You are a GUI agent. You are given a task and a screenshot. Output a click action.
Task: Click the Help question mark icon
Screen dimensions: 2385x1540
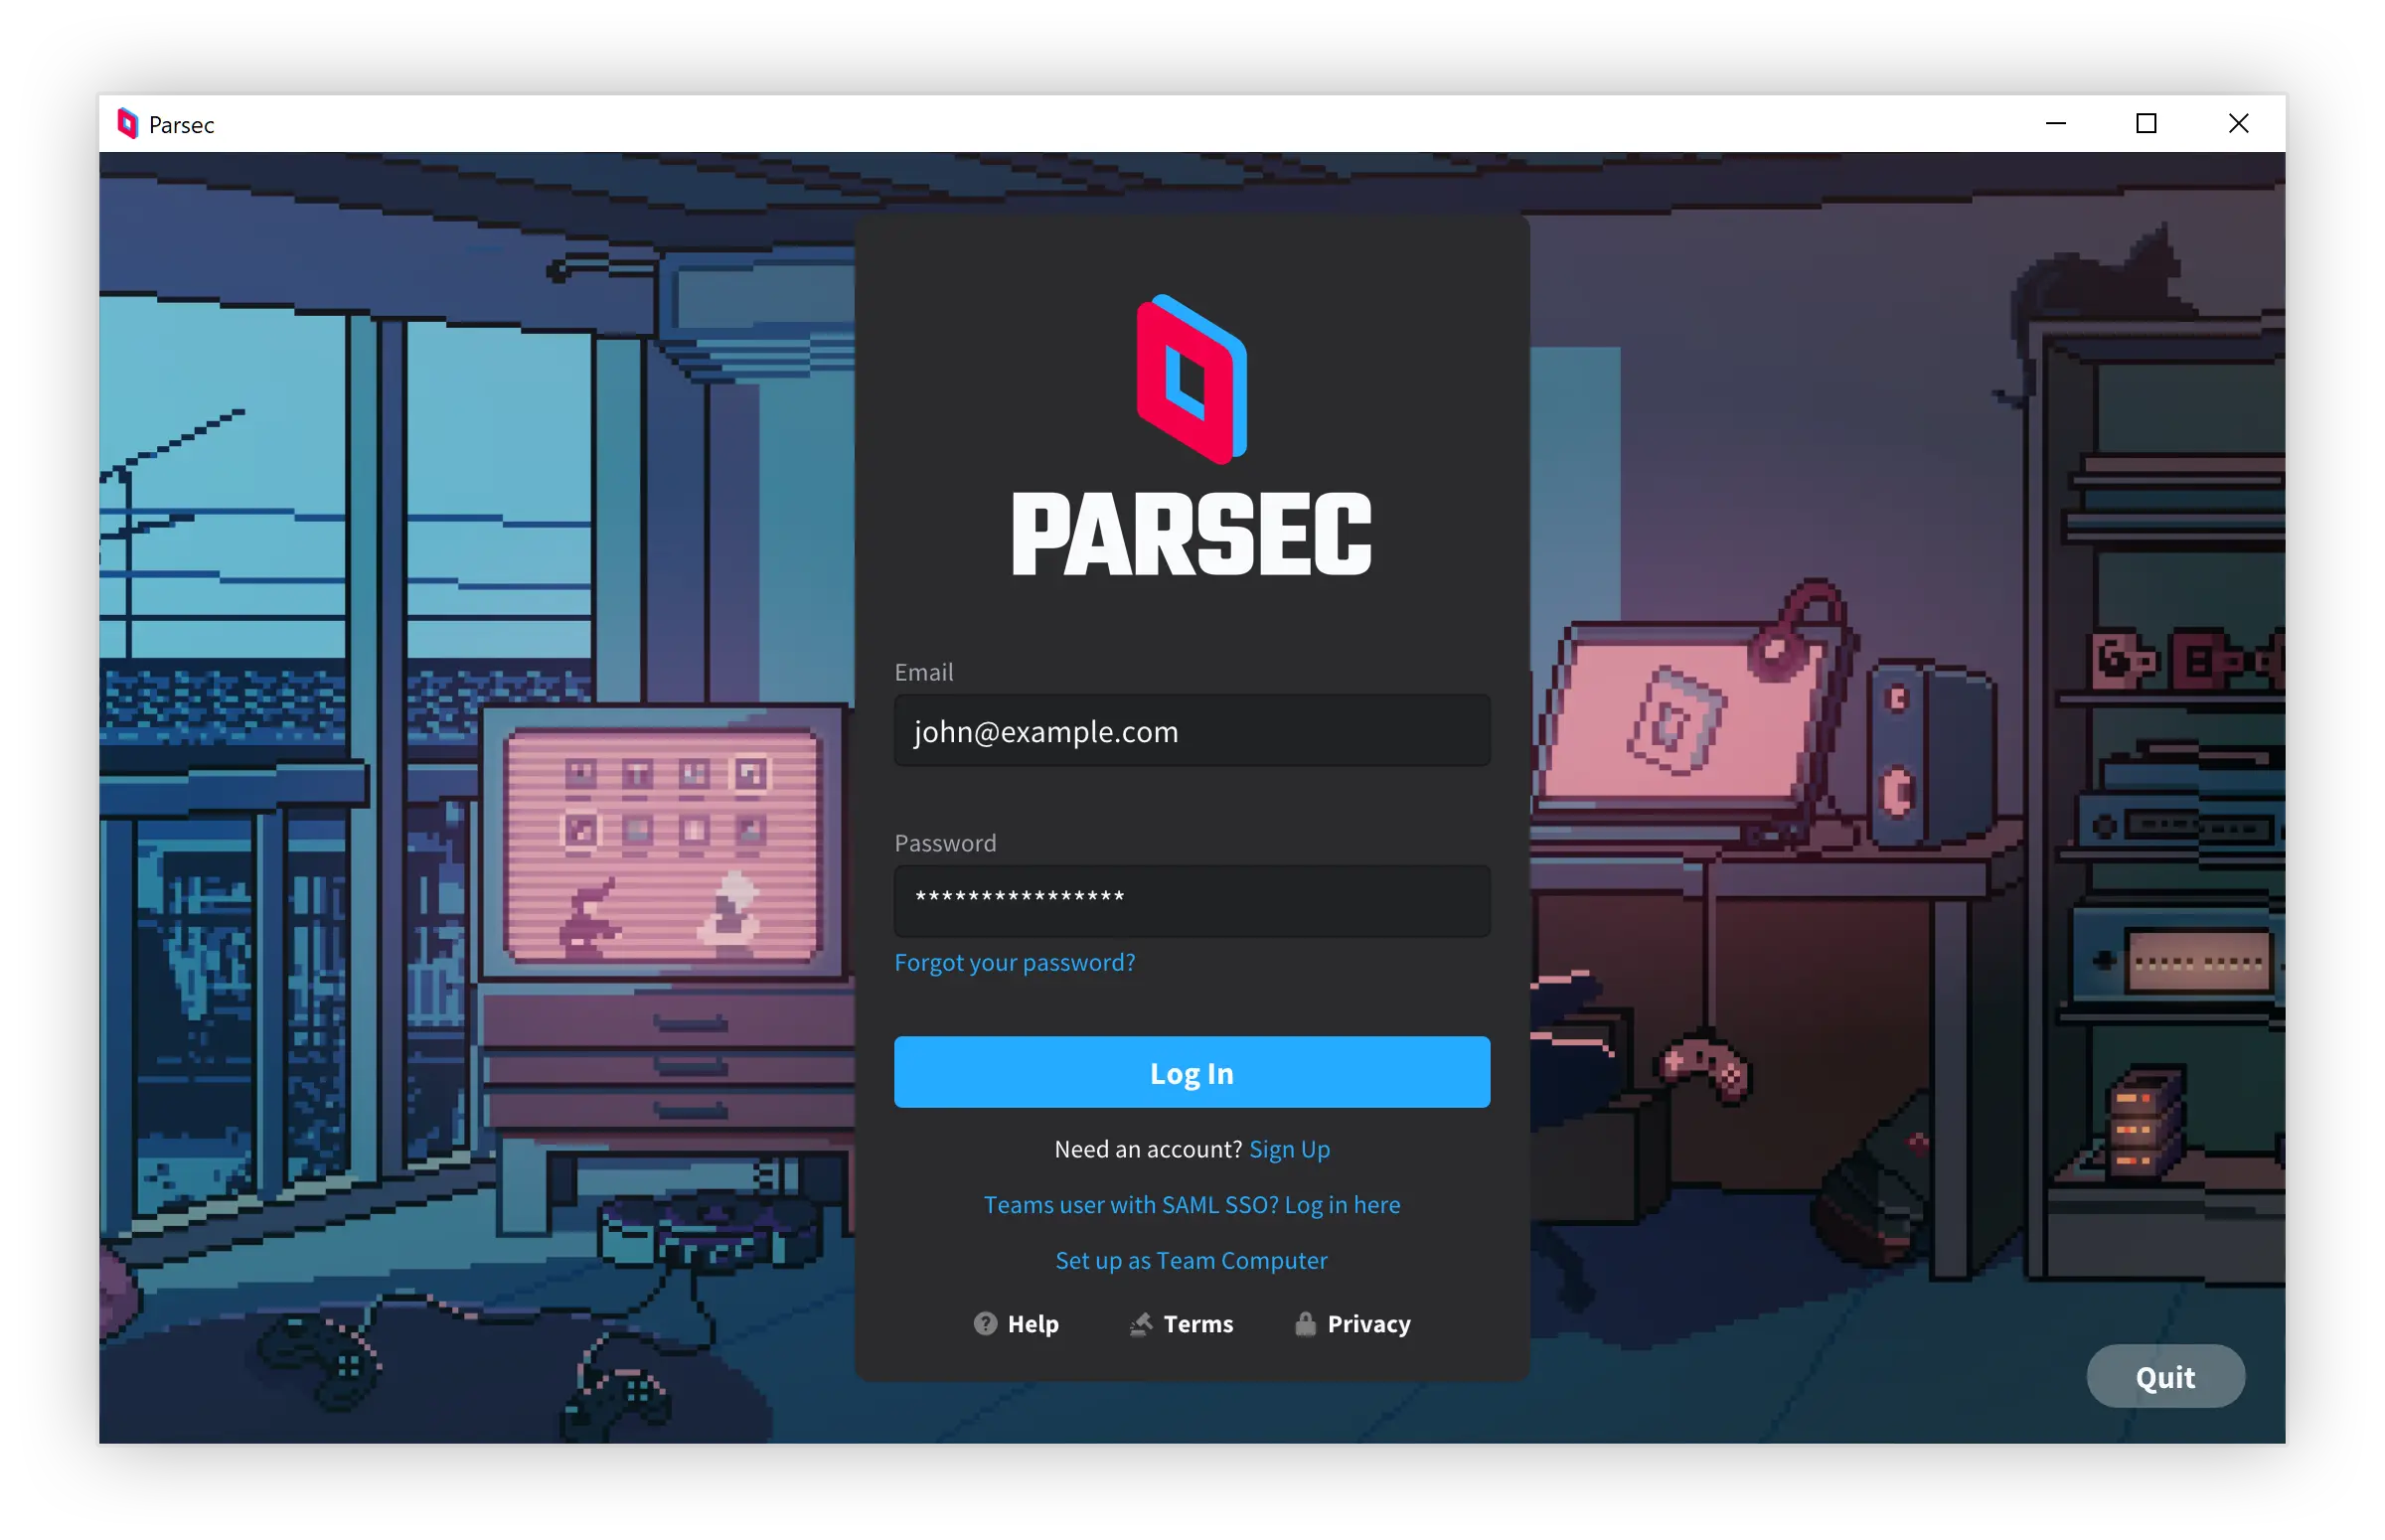[x=985, y=1323]
